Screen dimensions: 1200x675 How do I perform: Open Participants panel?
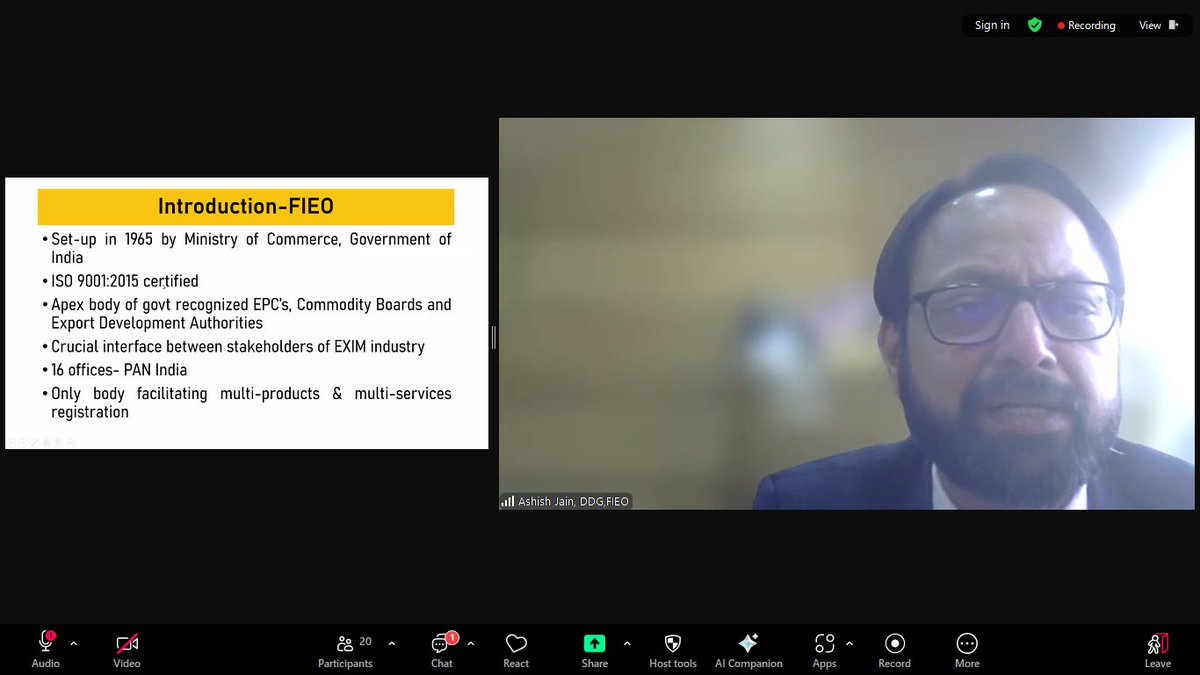(x=345, y=649)
